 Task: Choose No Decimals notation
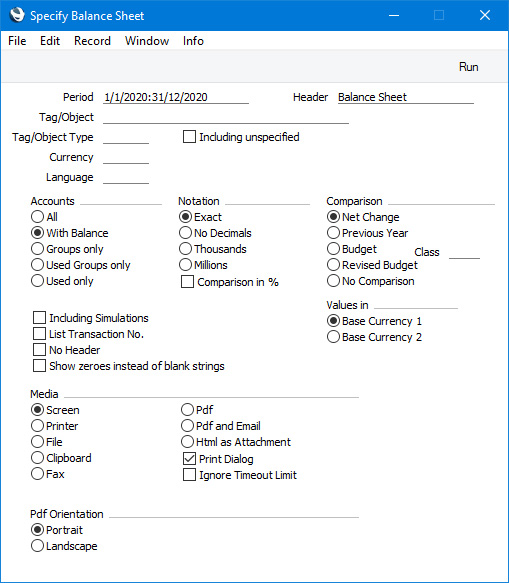[x=186, y=233]
